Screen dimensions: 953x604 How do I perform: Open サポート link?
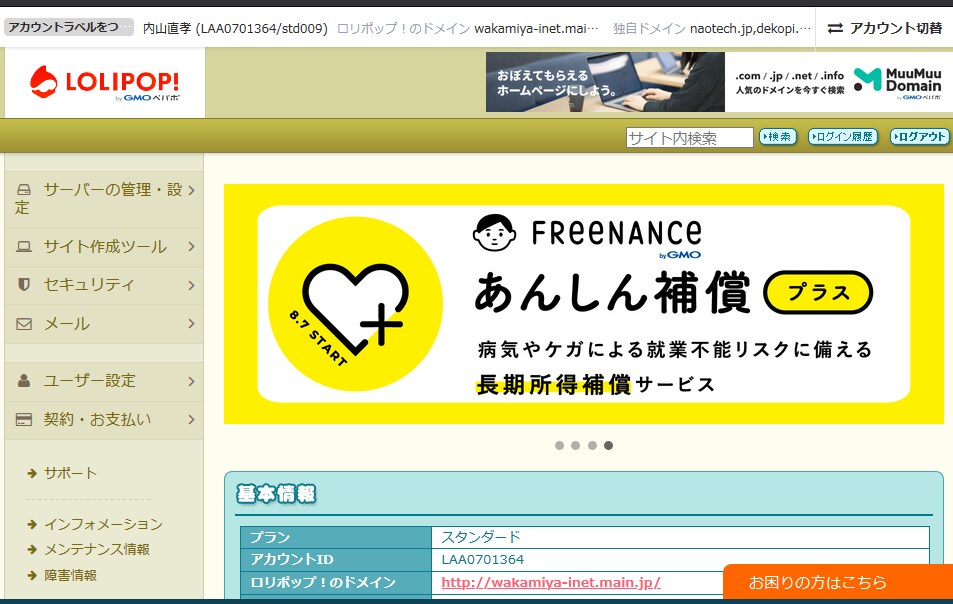coord(71,473)
